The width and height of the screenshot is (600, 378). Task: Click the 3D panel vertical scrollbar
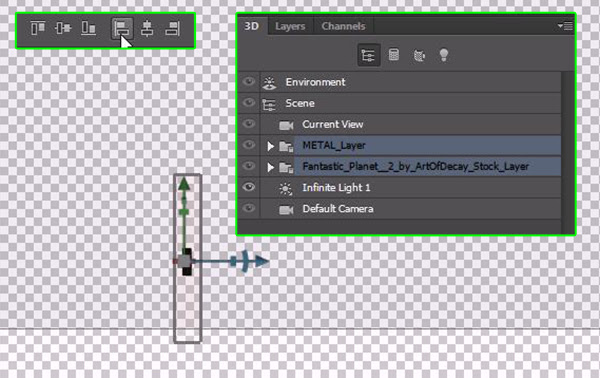pos(567,152)
